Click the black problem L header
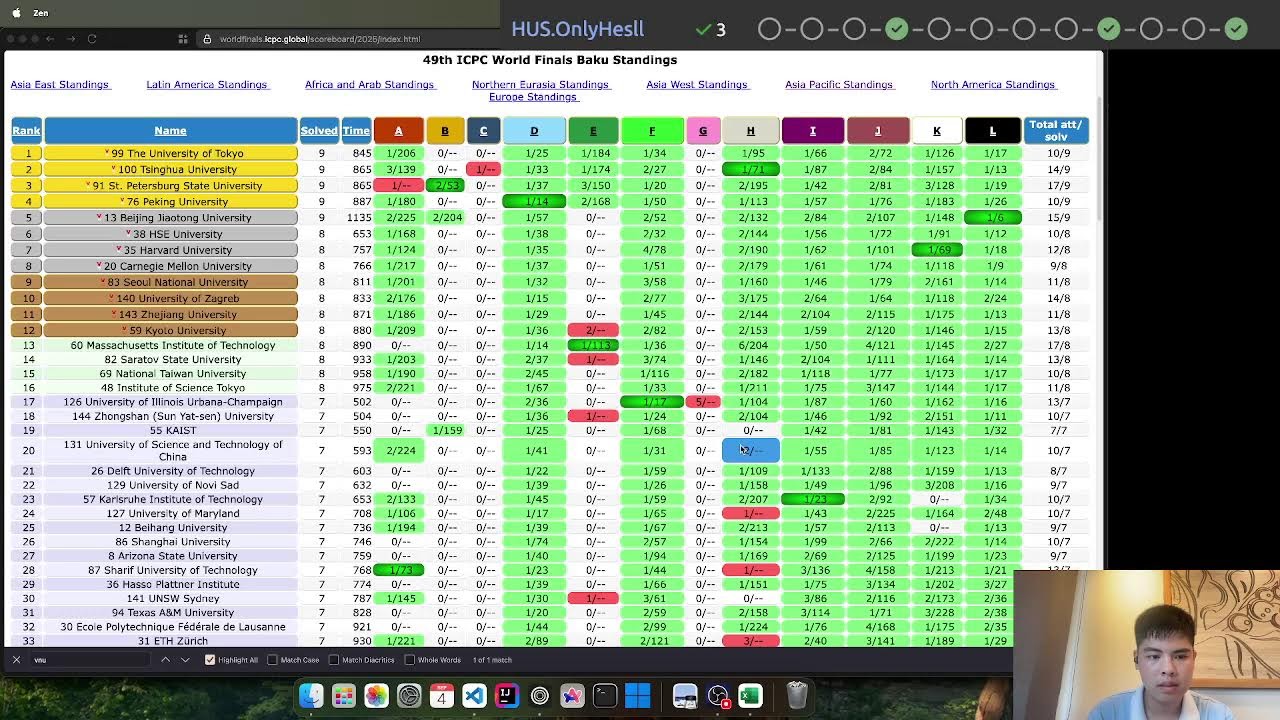The width and height of the screenshot is (1280, 720). point(992,131)
